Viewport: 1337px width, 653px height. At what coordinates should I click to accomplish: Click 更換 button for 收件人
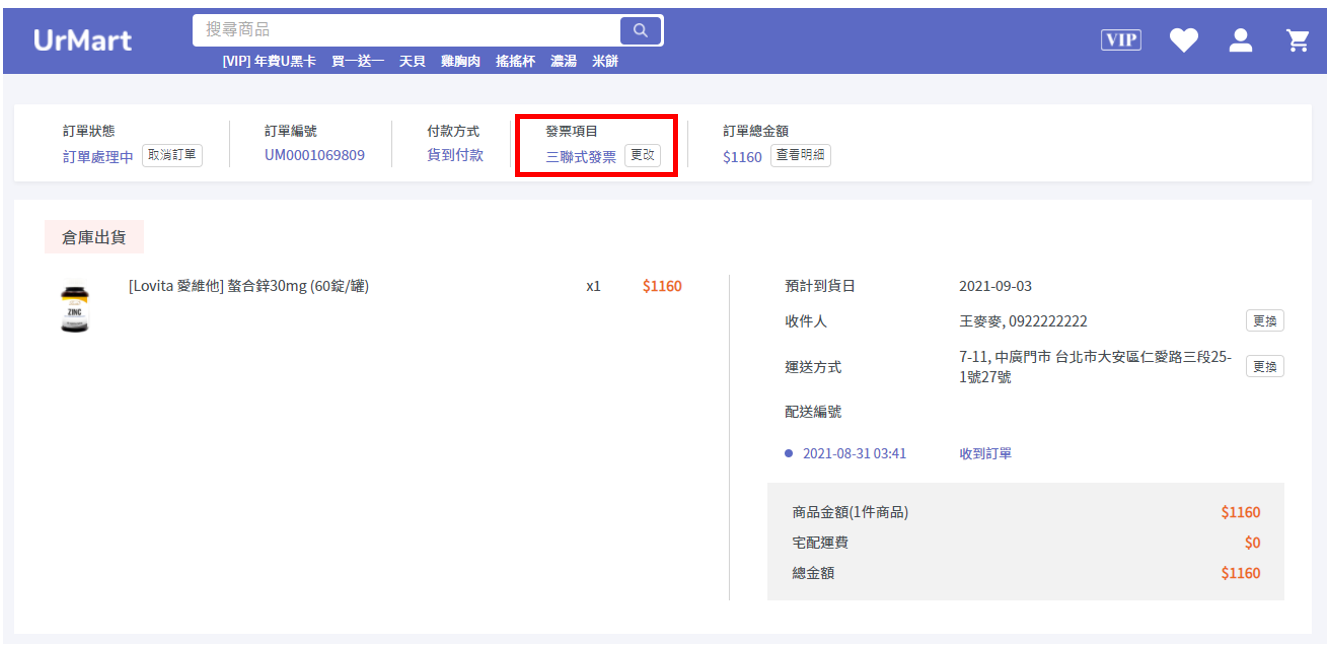(1265, 321)
